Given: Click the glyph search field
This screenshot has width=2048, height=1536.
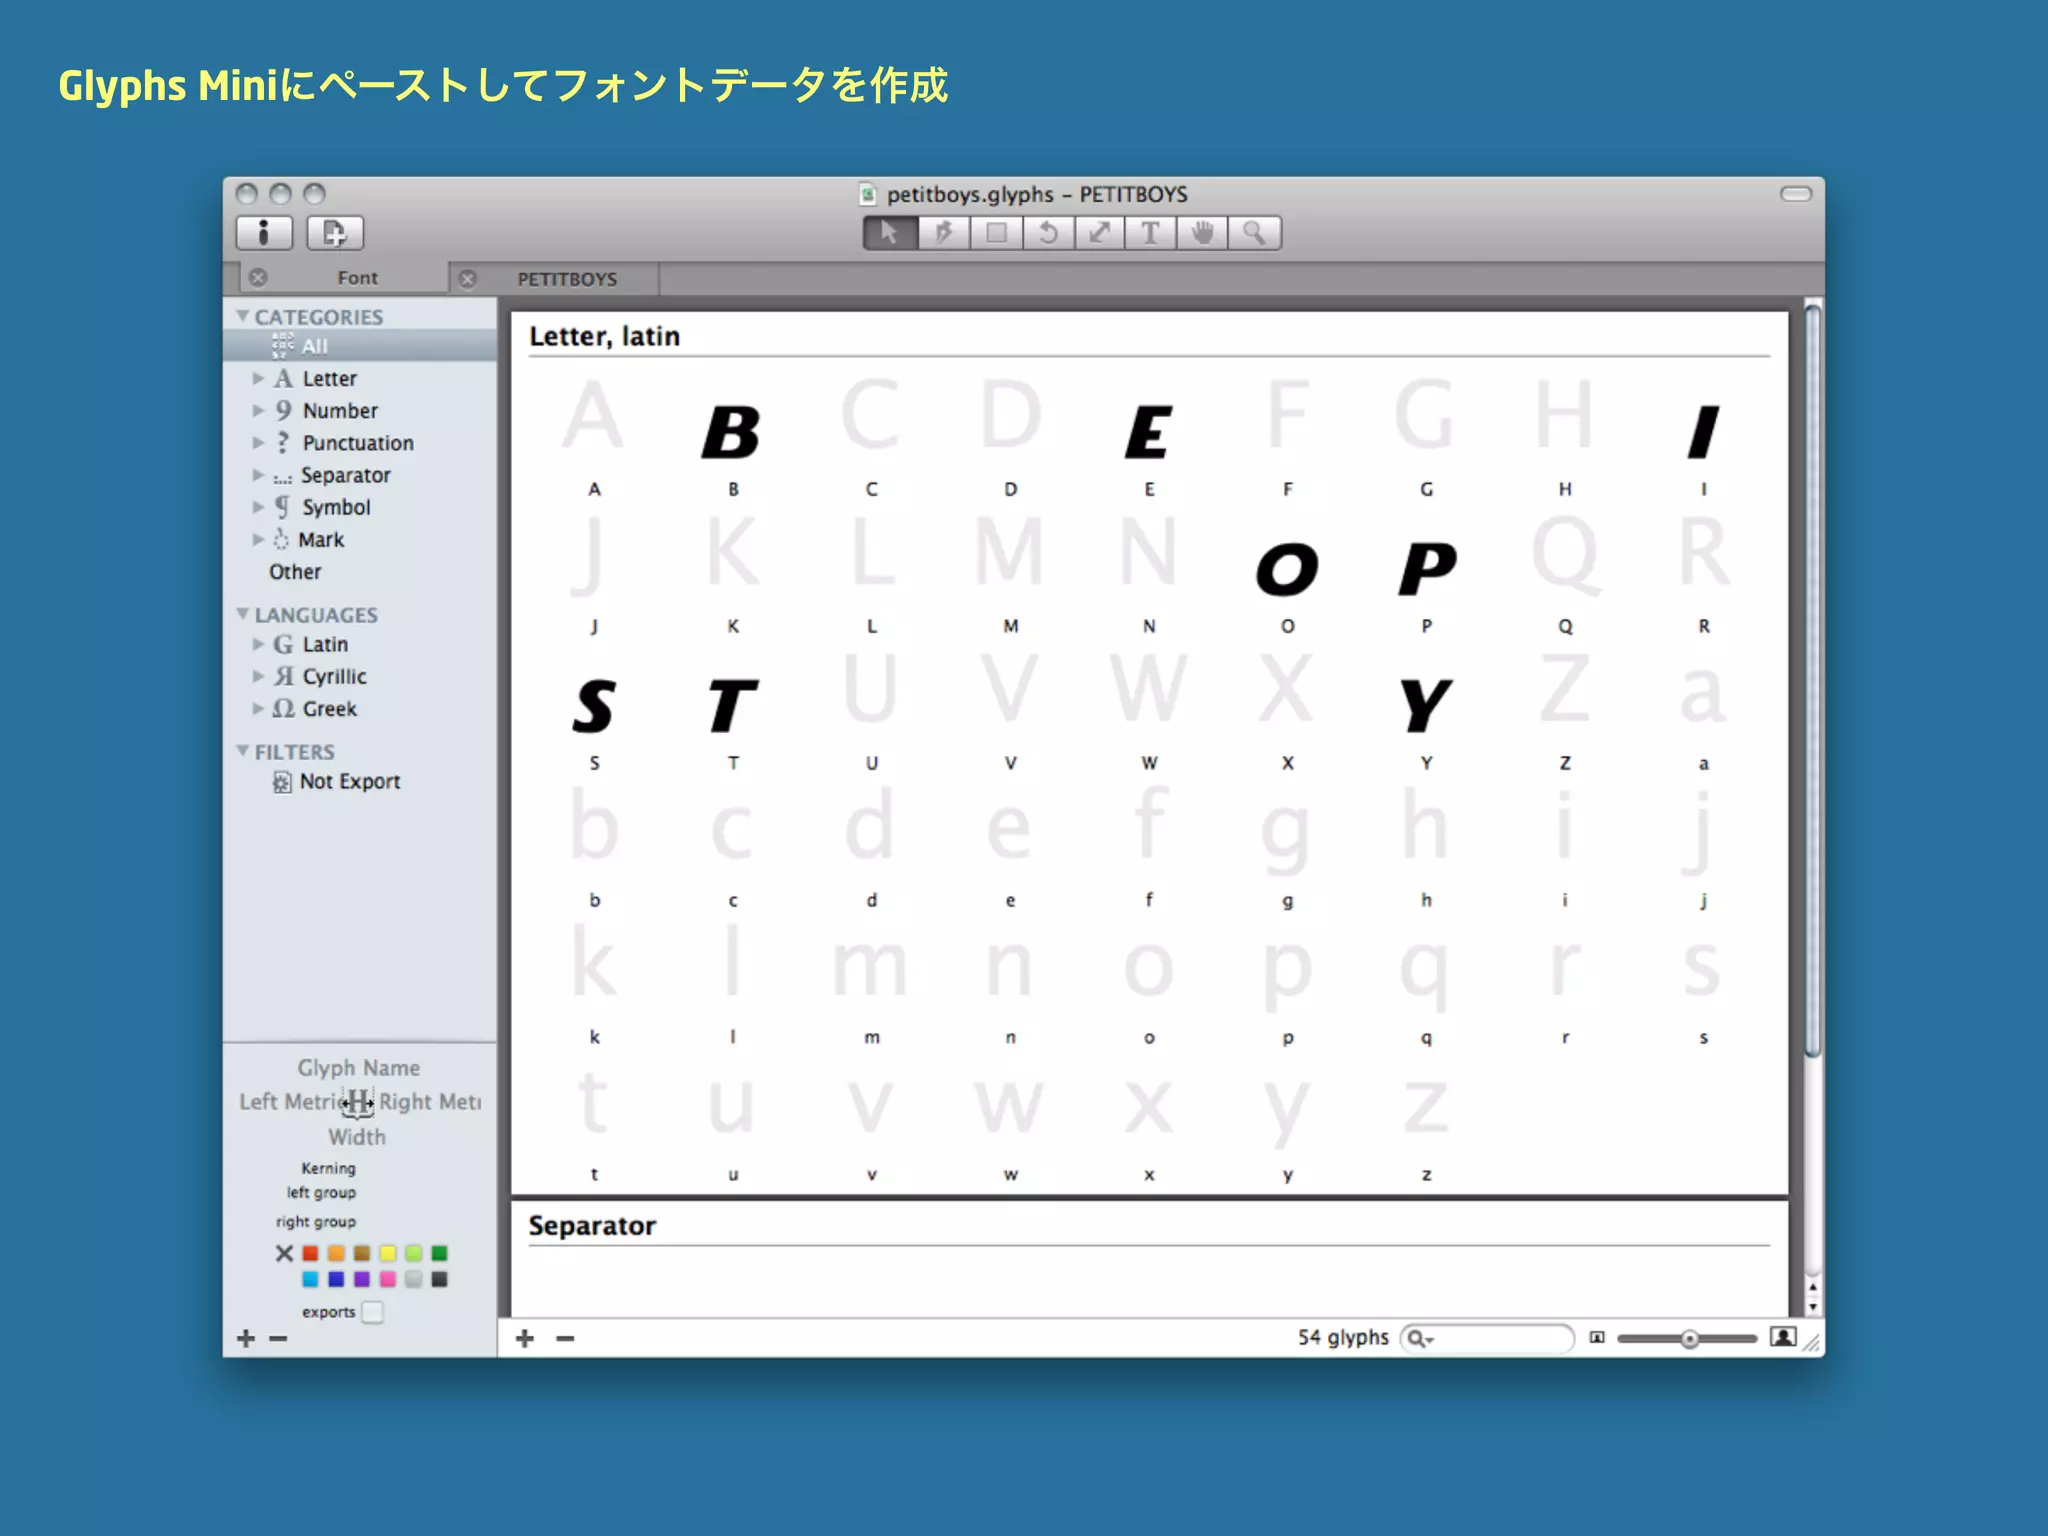Looking at the screenshot, I should click(1487, 1338).
